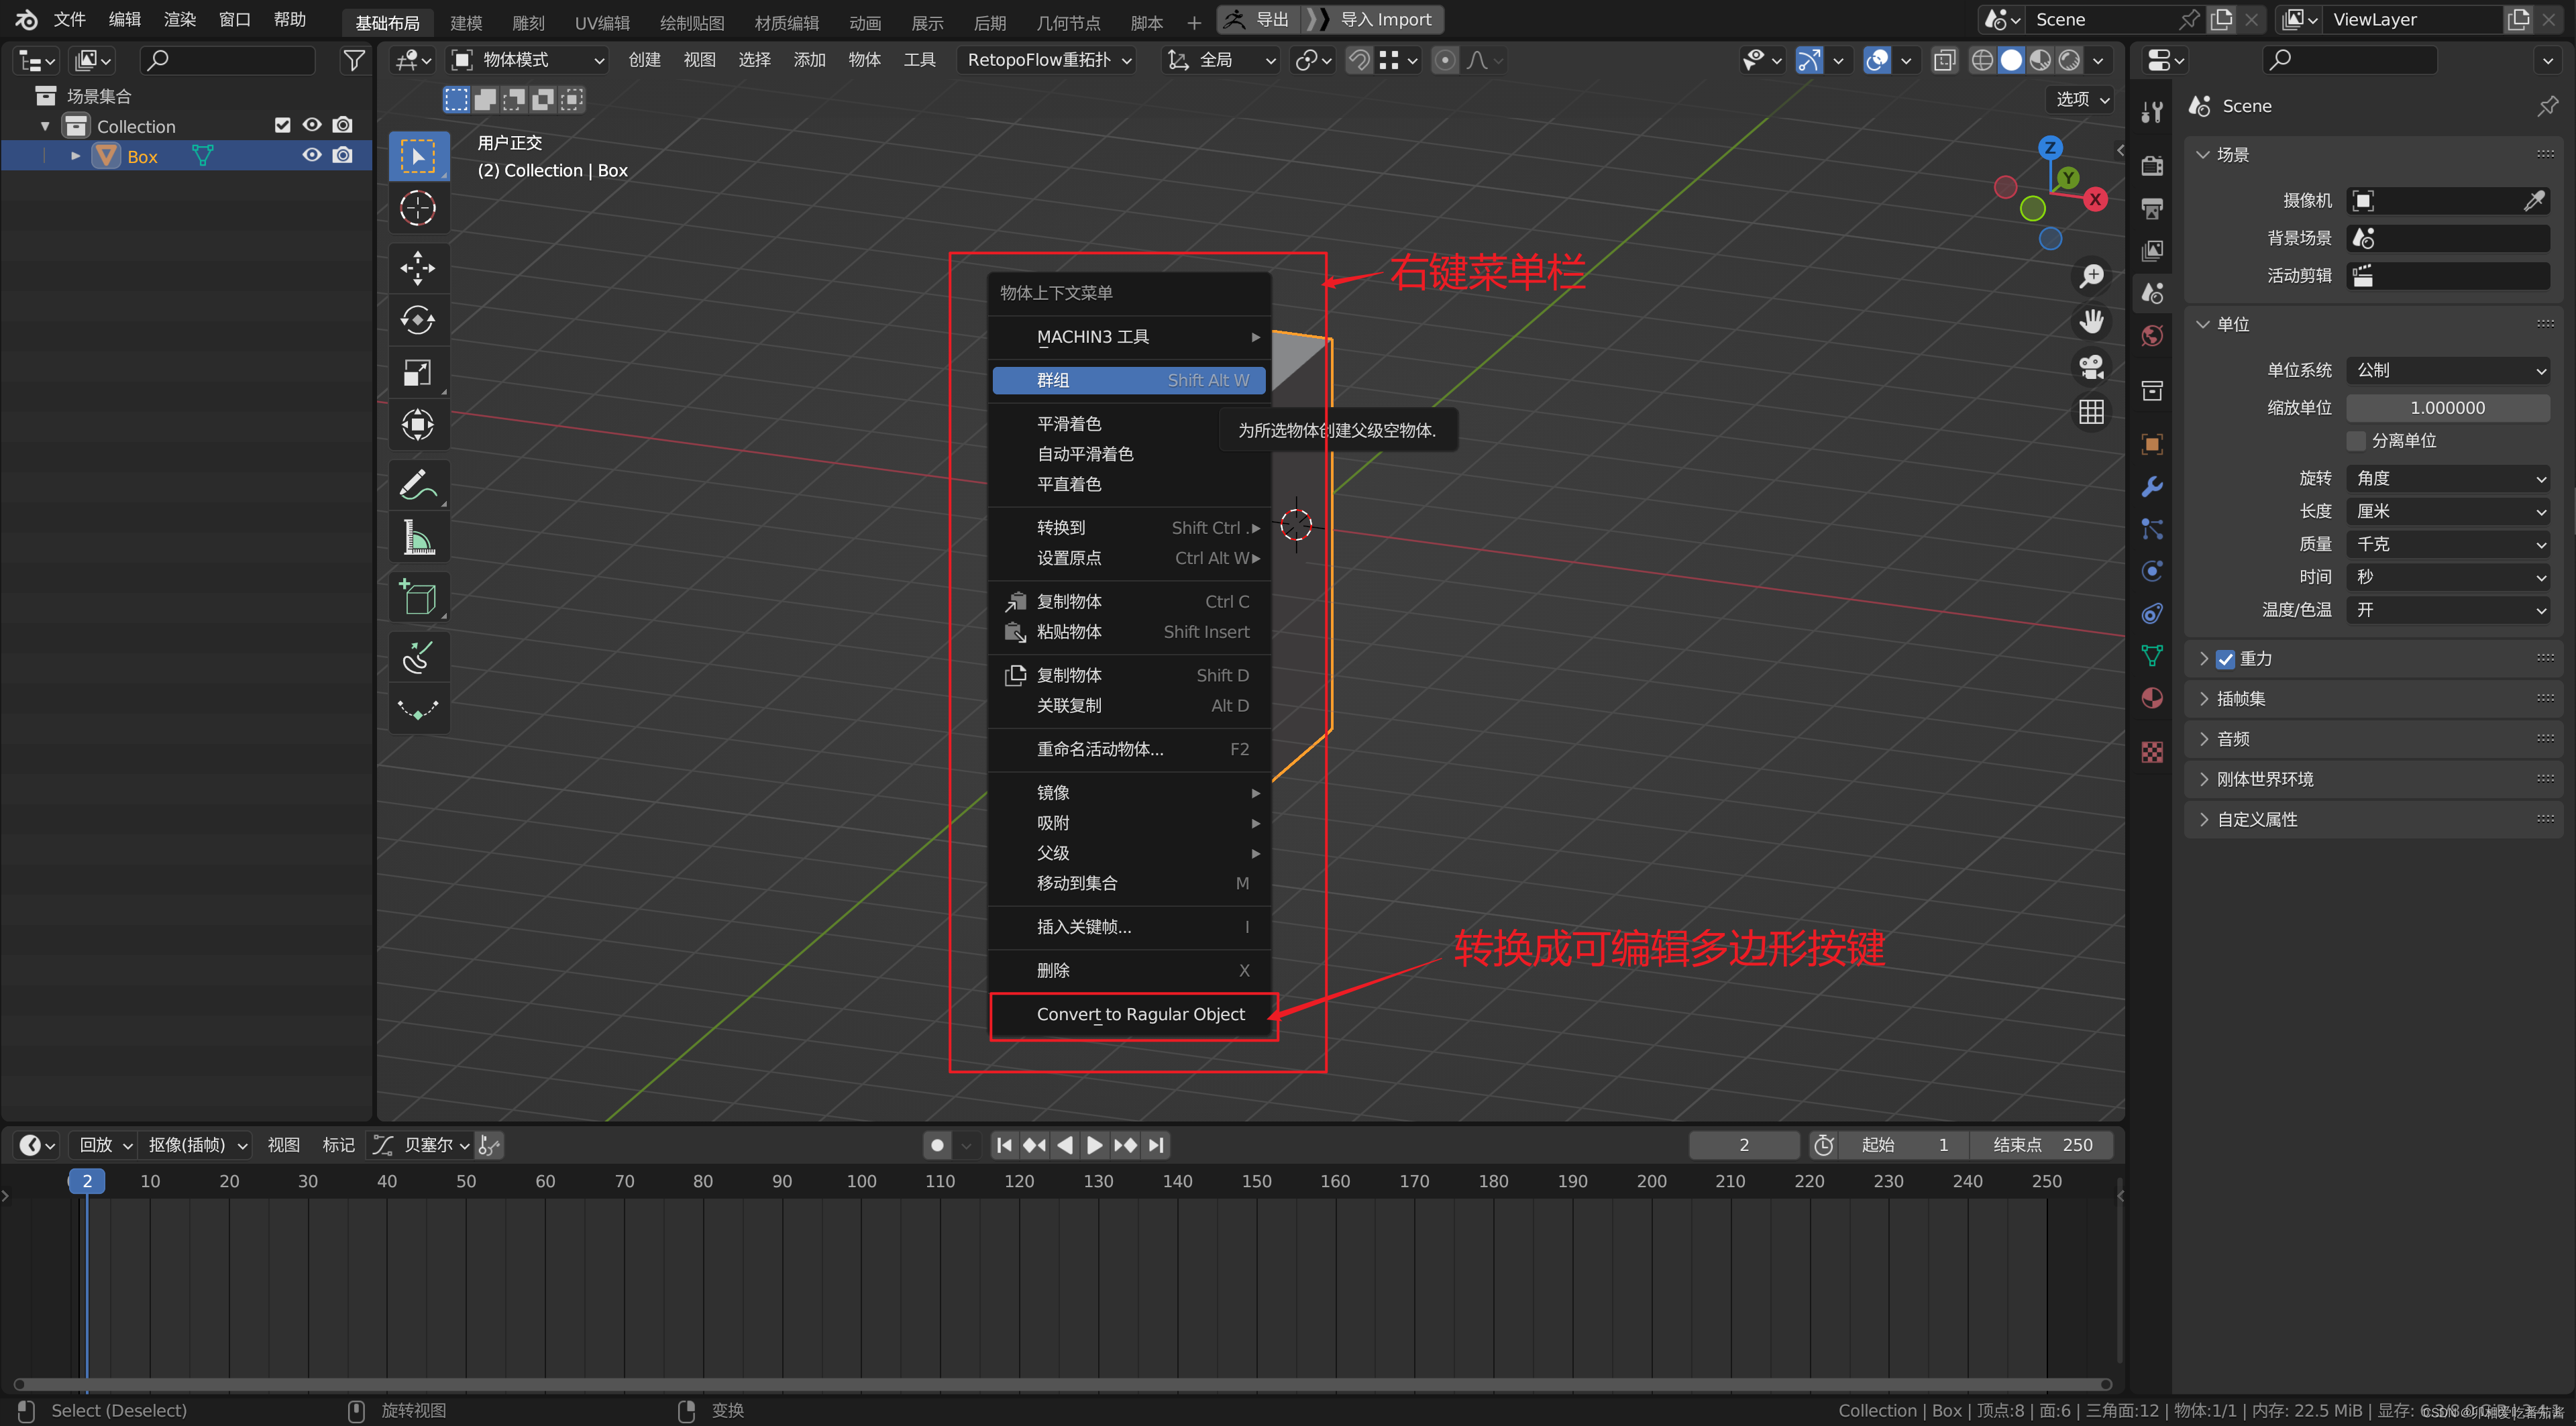Expand Box tree item in outliner

75,157
